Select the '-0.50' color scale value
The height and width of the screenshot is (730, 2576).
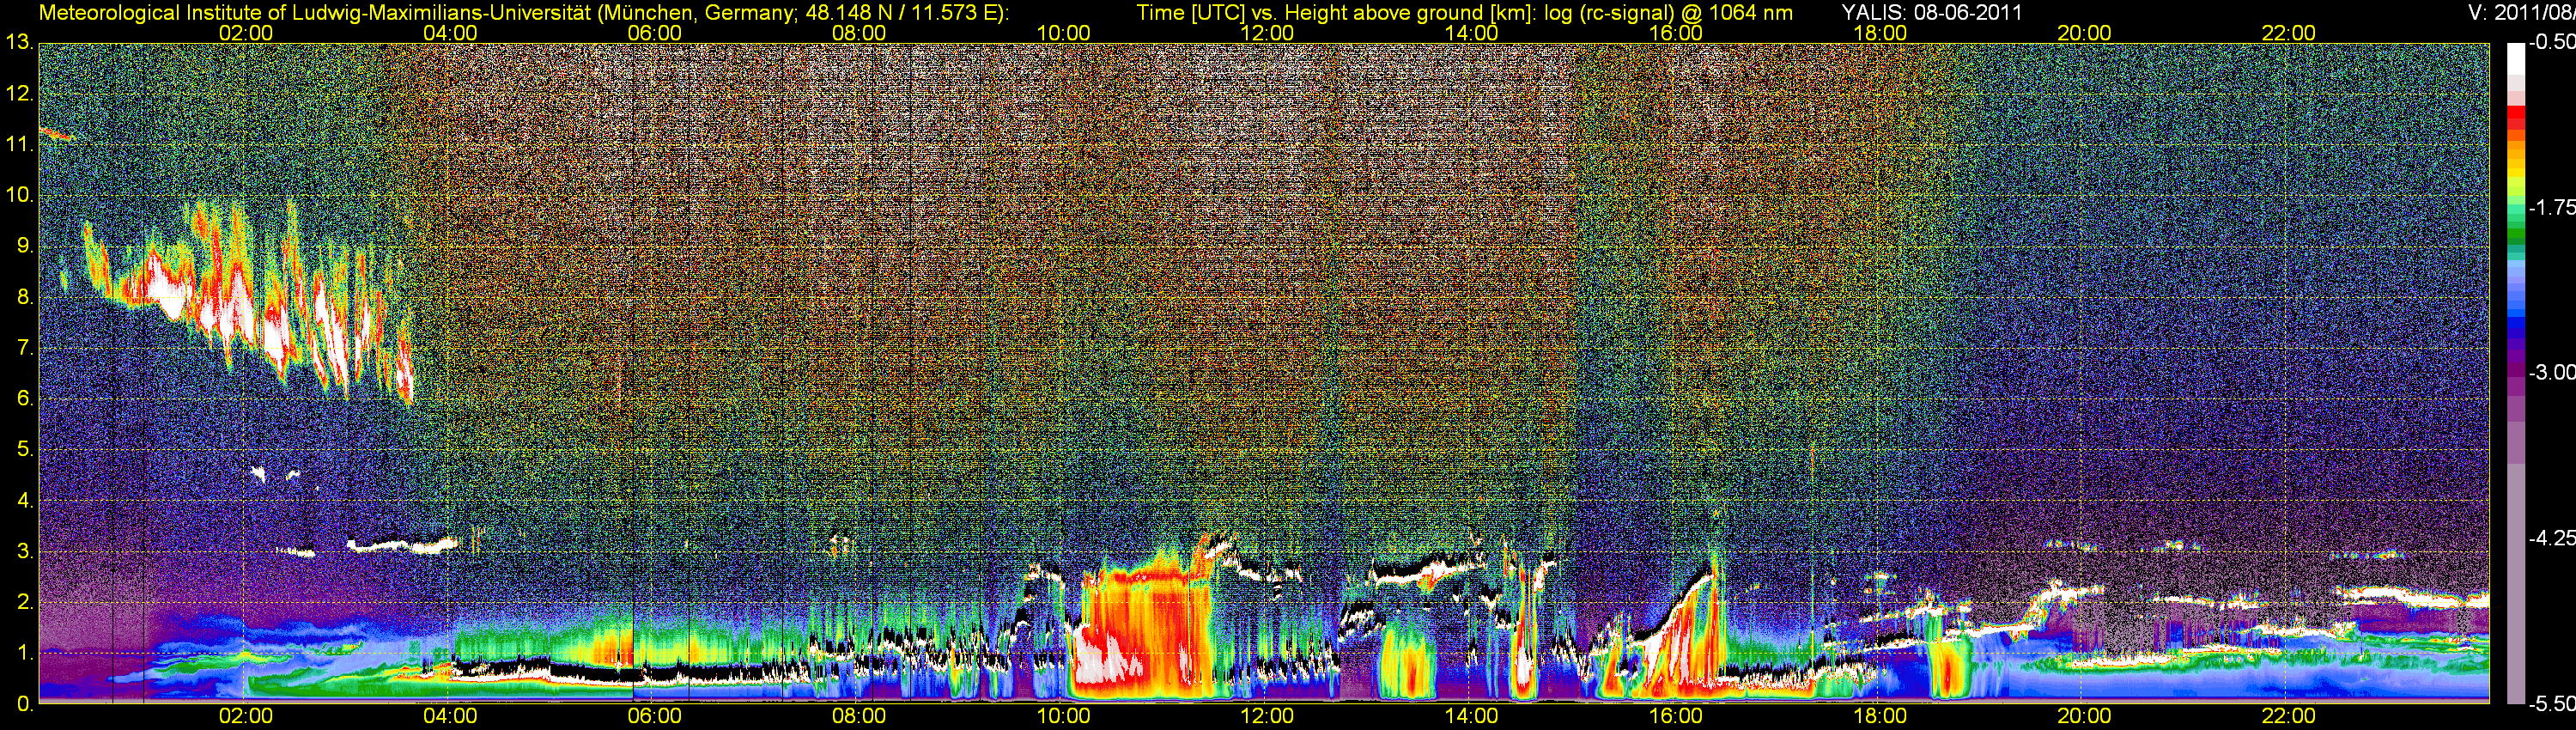point(2551,43)
